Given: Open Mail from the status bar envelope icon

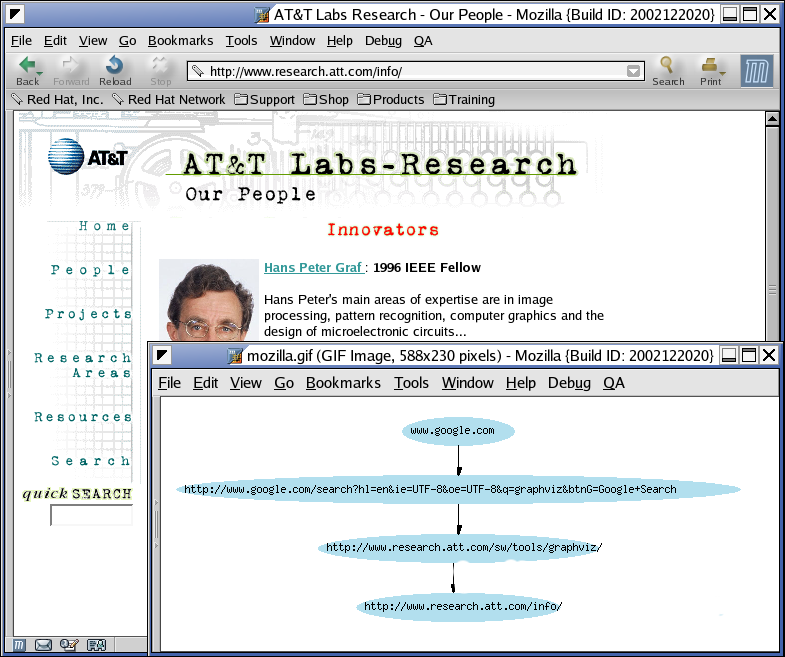Looking at the screenshot, I should coord(43,645).
